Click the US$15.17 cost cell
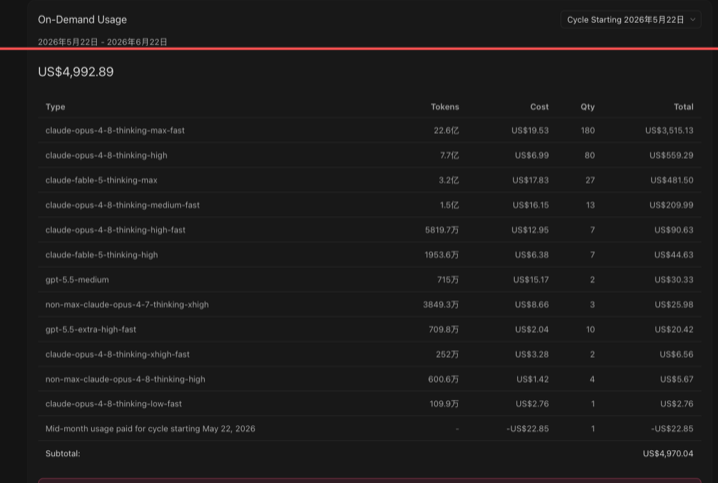718x483 pixels. coord(531,280)
